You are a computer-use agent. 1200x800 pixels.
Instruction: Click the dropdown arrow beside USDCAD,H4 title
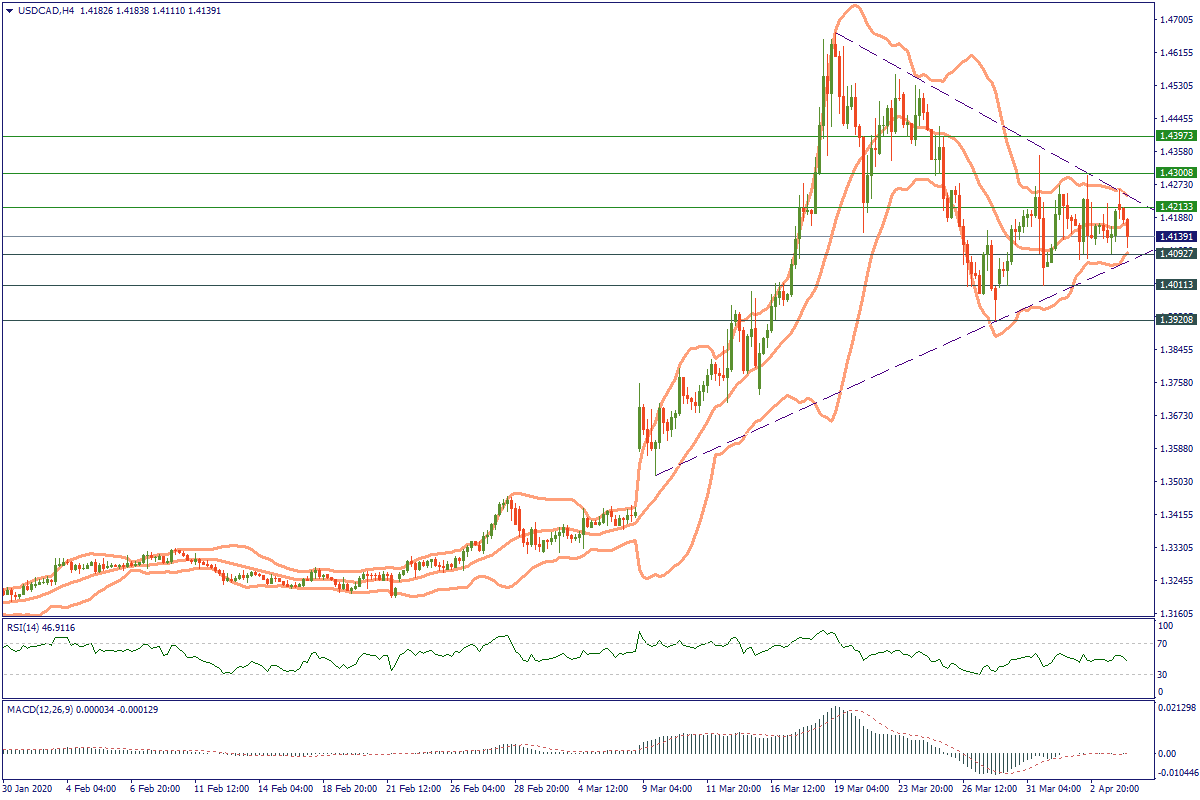(9, 11)
